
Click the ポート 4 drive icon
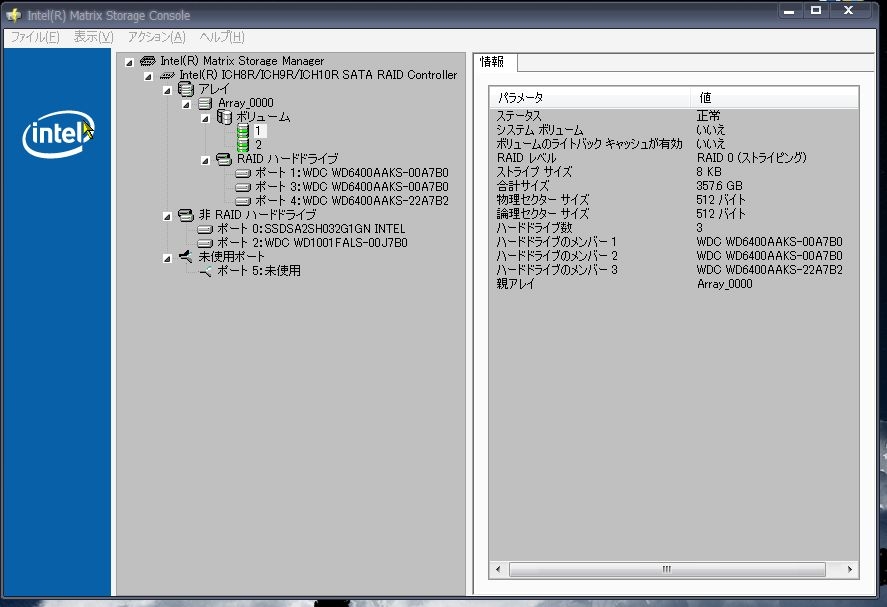(243, 201)
